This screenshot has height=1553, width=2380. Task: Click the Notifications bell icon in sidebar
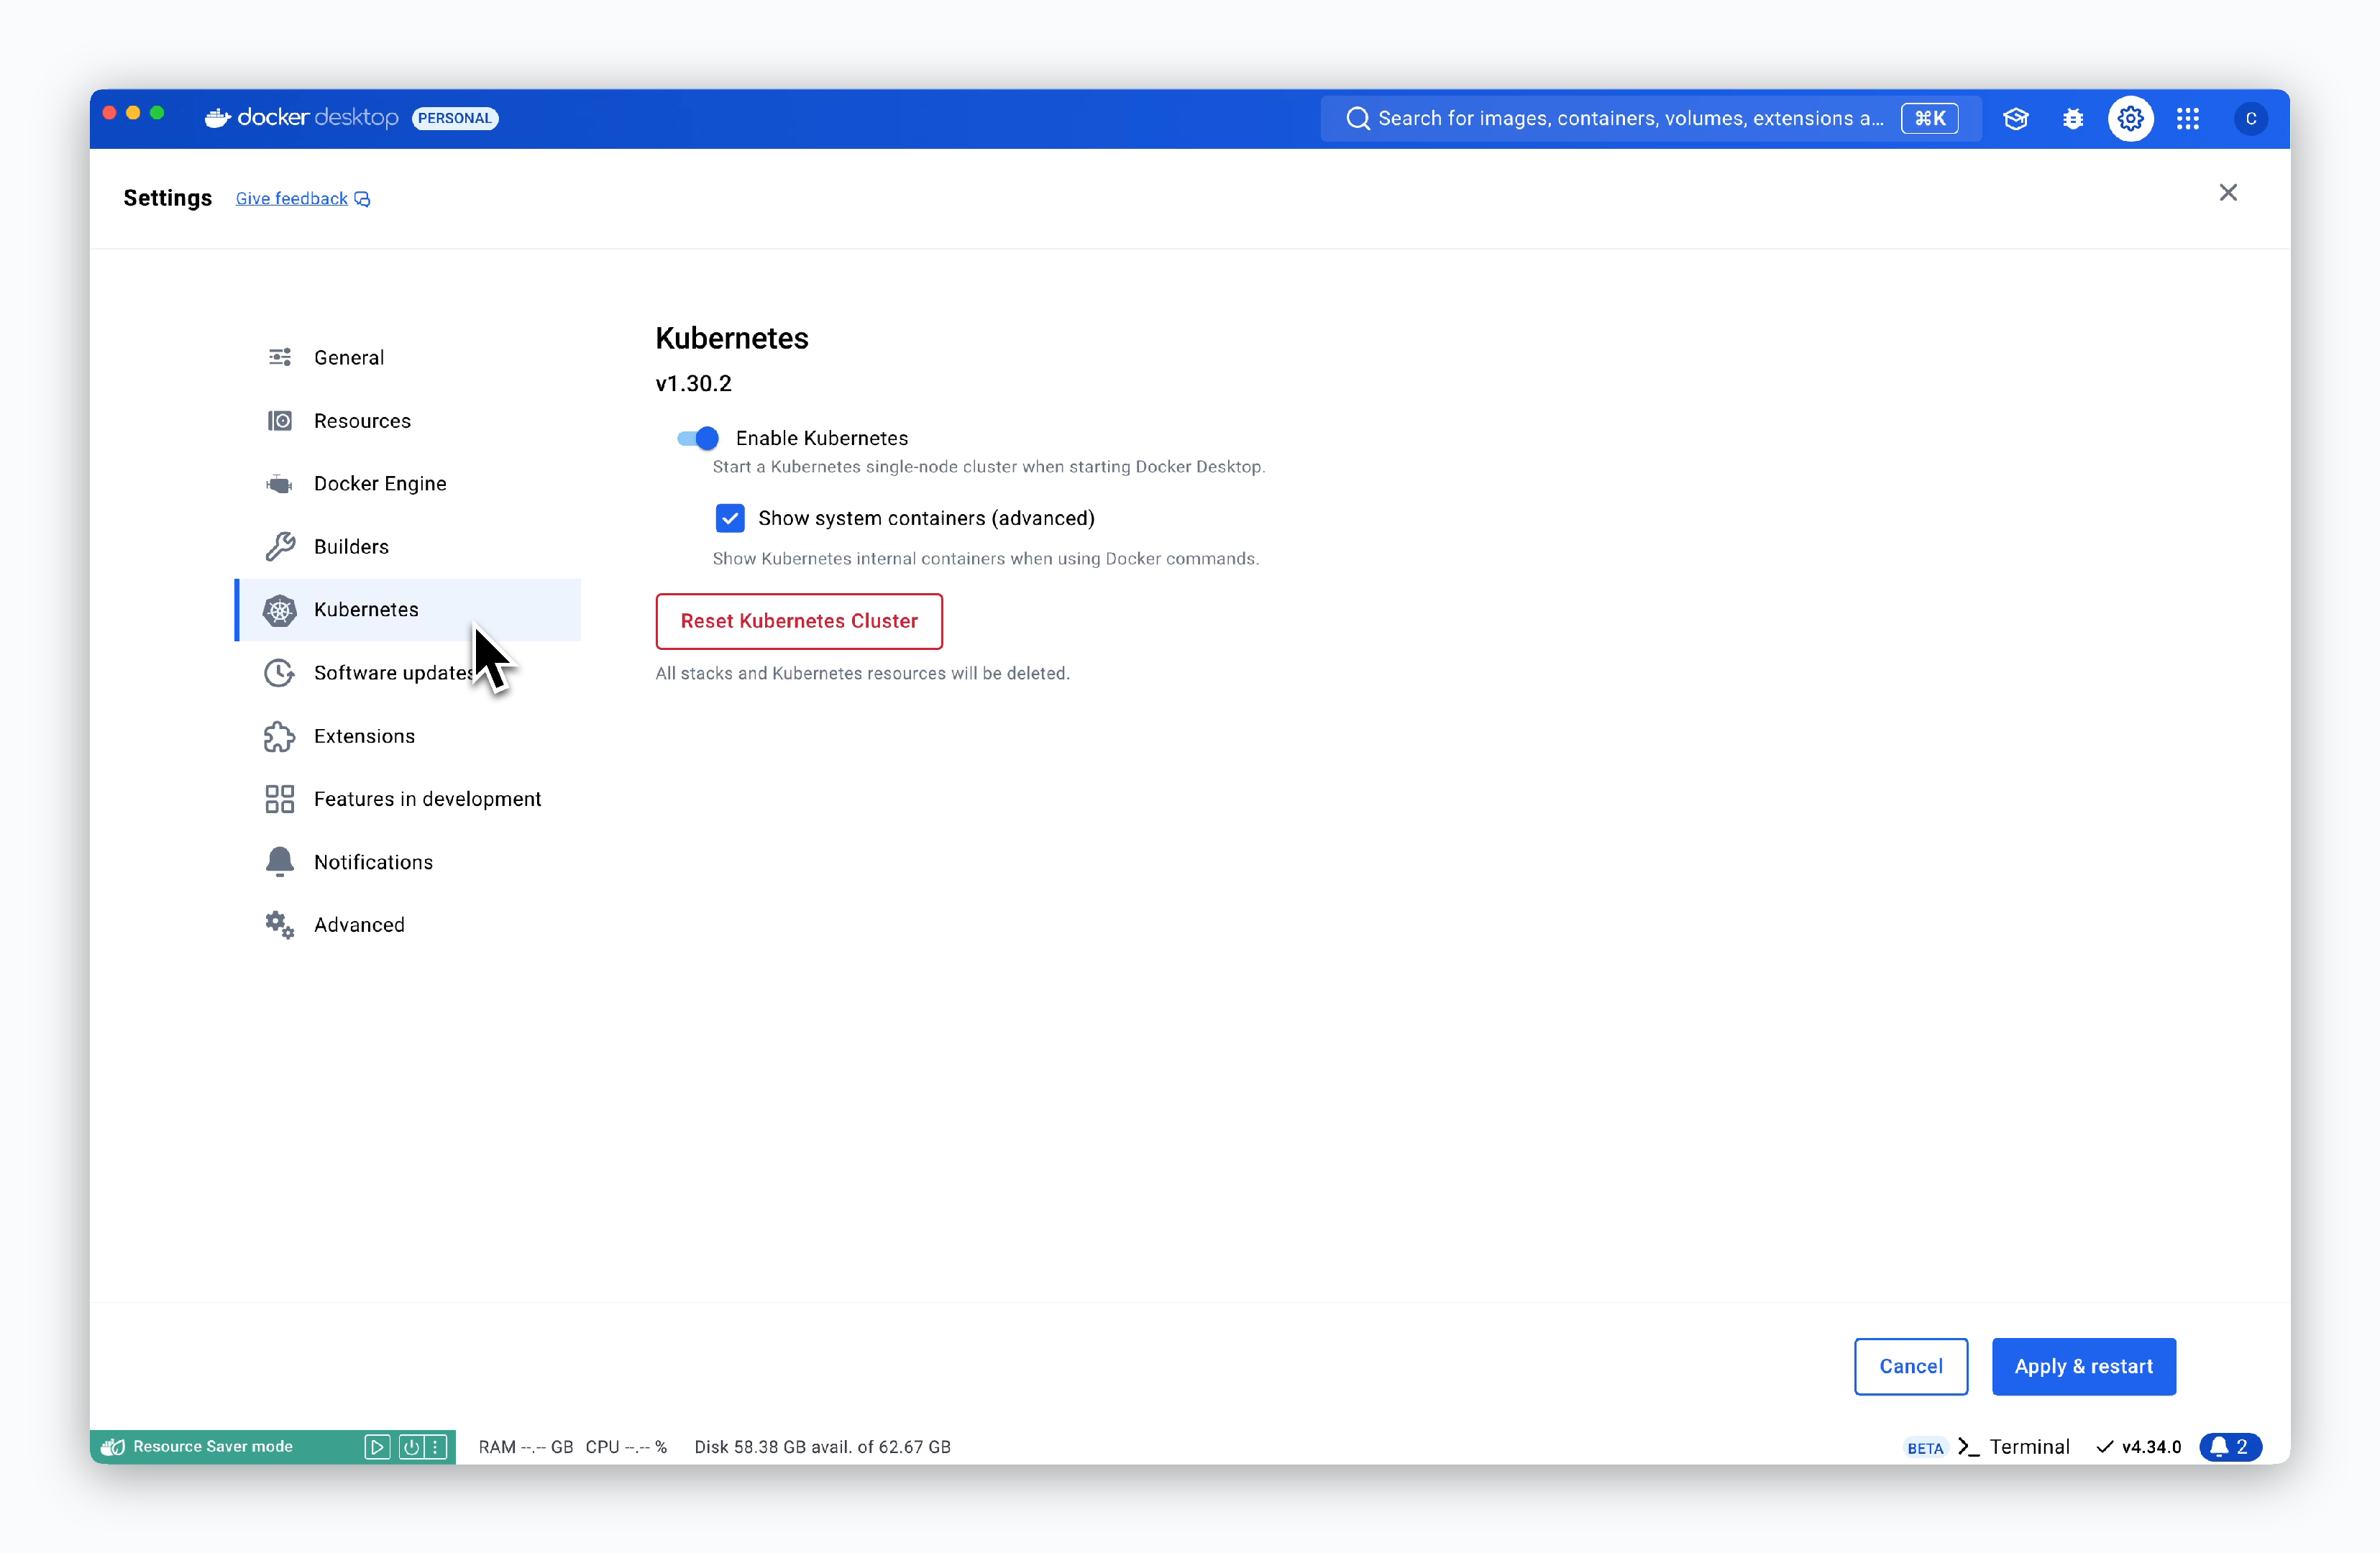tap(280, 862)
